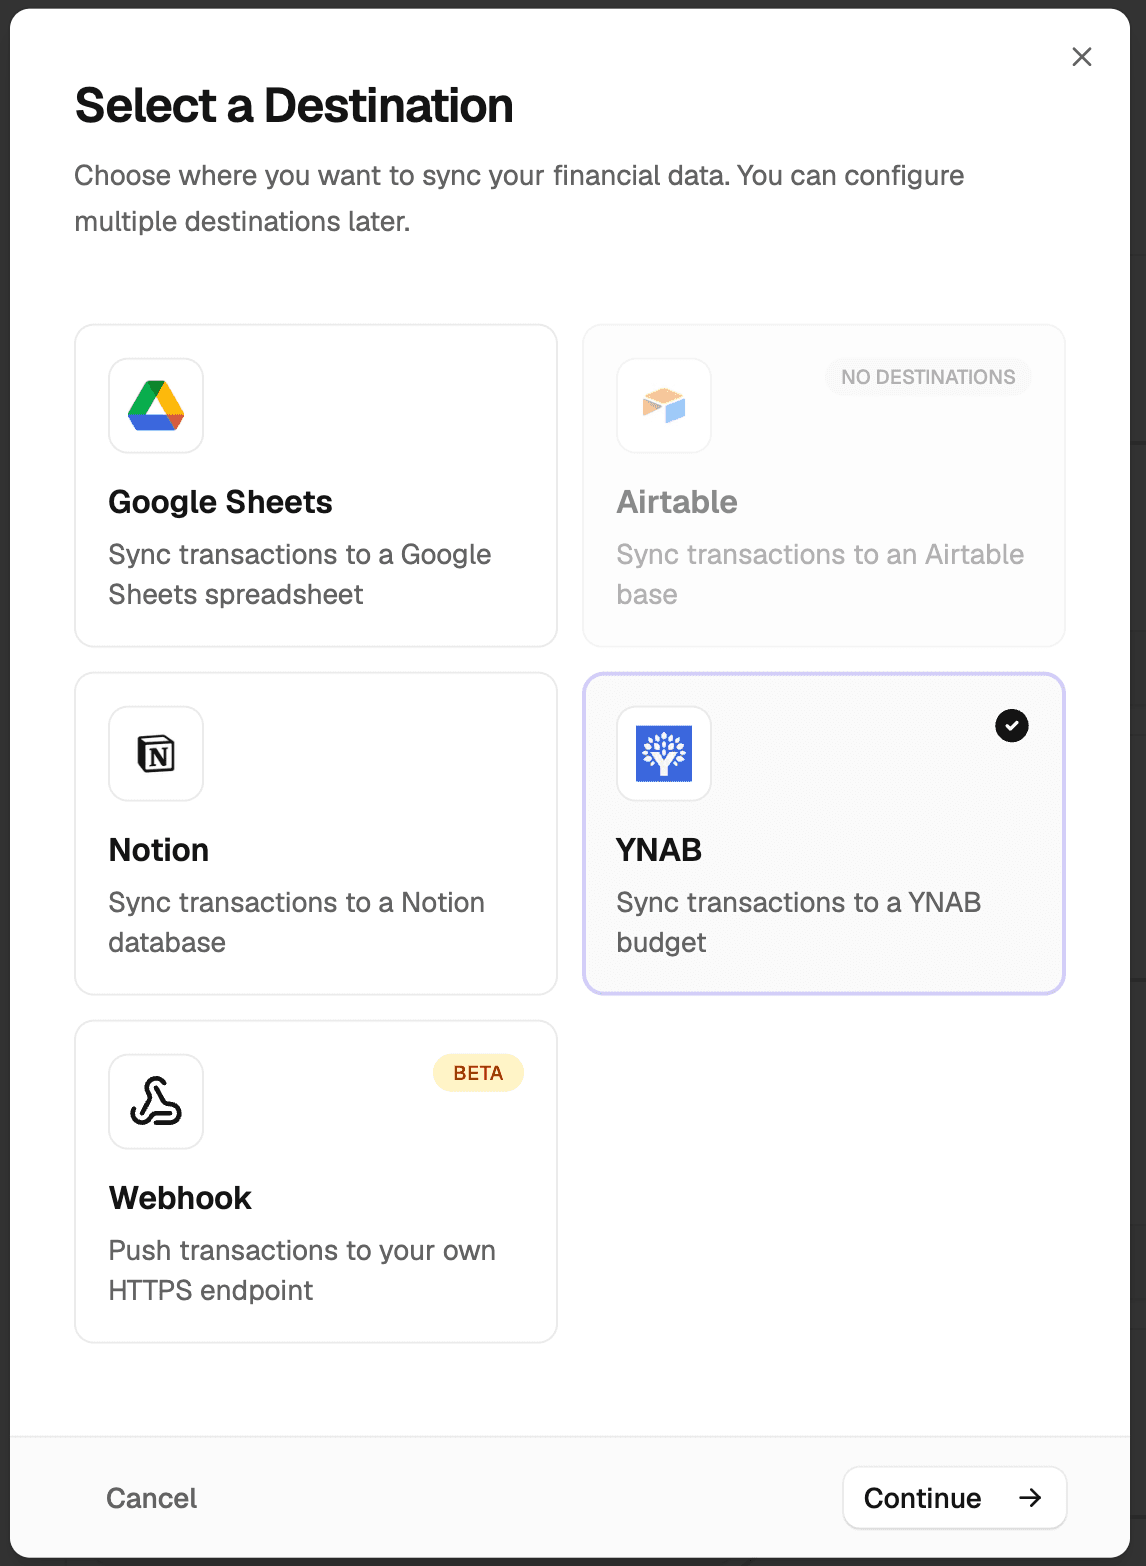1146x1566 pixels.
Task: Click the Select a Destination heading
Action: (x=294, y=105)
